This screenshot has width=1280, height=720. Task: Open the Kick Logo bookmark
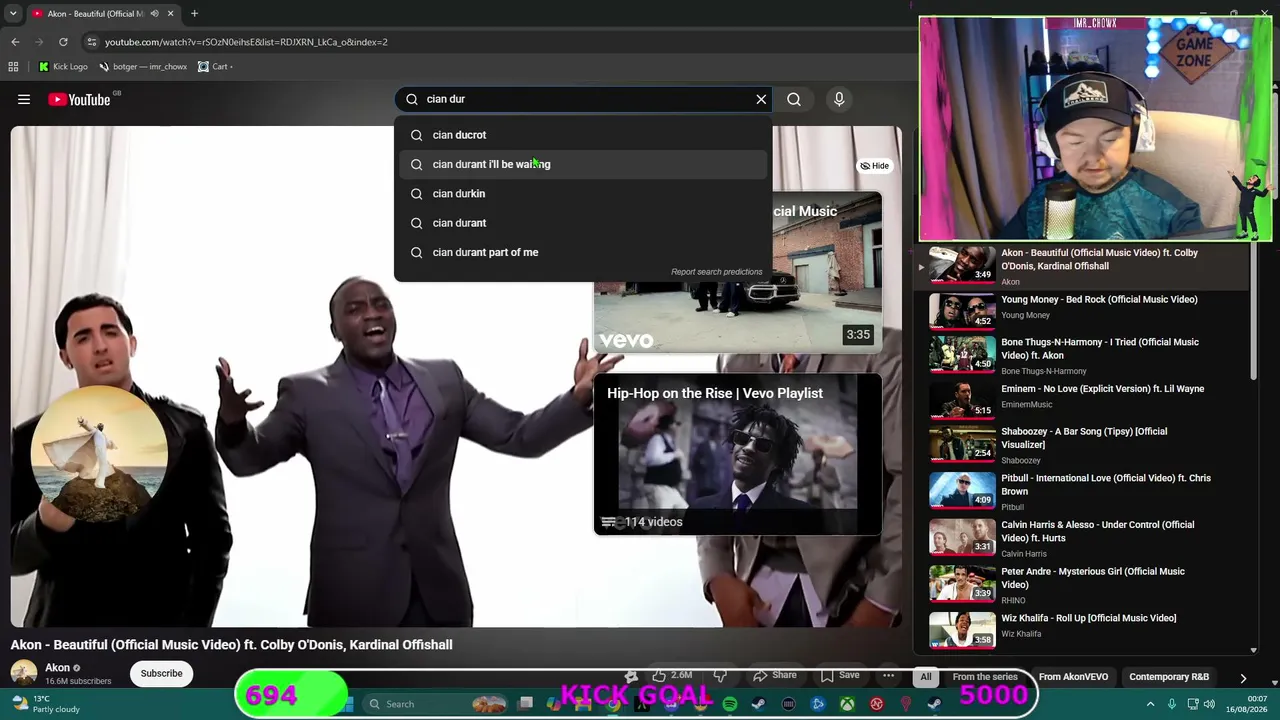63,67
